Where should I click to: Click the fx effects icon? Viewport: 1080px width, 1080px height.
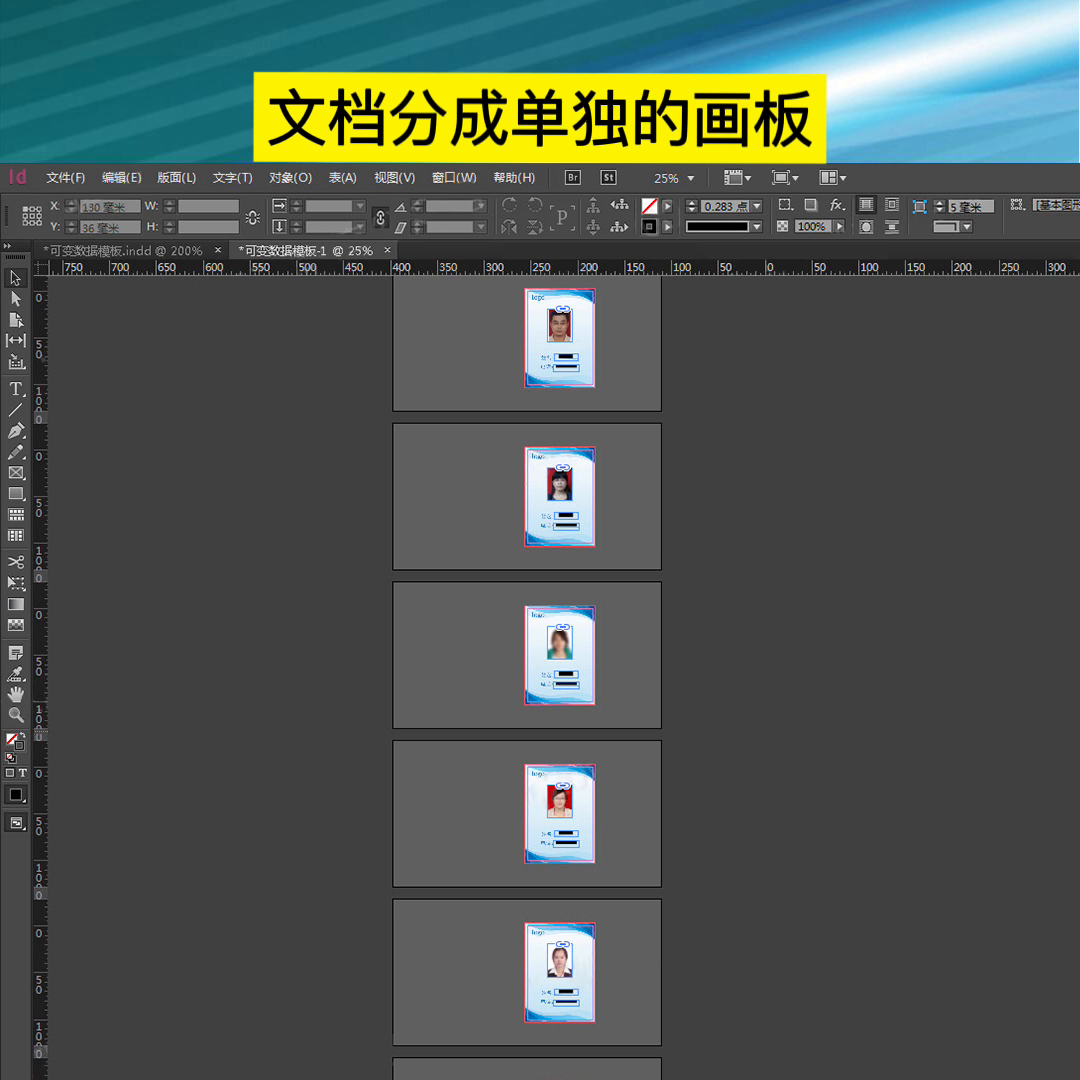point(837,205)
